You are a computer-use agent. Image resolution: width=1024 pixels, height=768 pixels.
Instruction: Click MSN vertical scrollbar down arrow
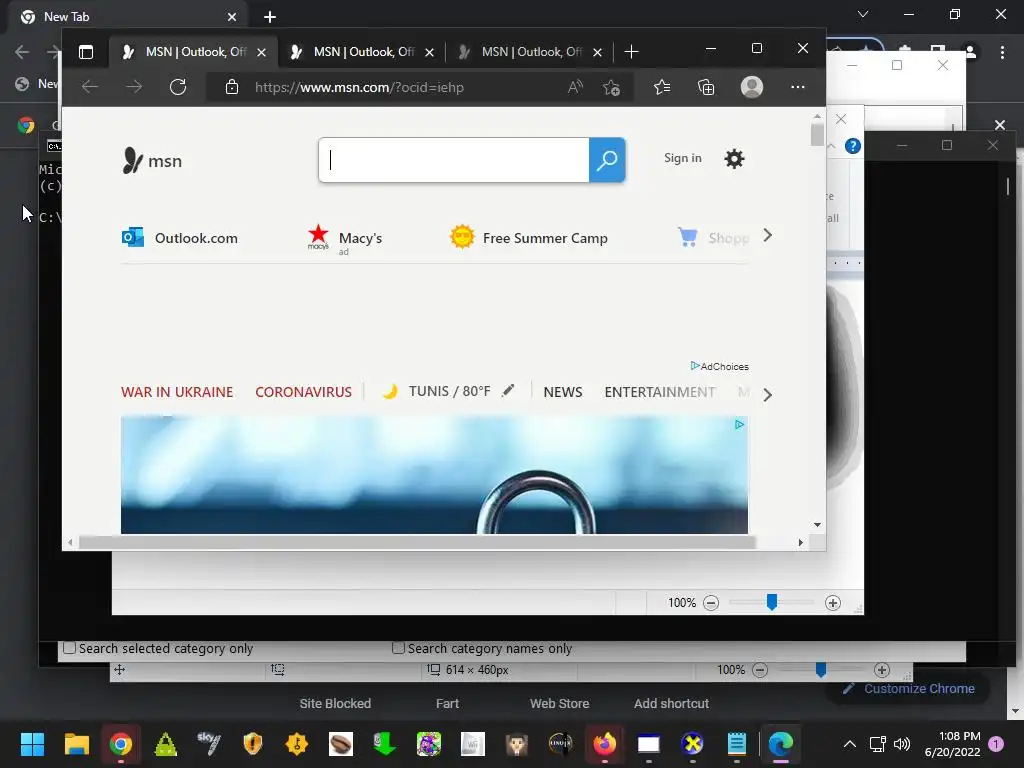coord(817,525)
